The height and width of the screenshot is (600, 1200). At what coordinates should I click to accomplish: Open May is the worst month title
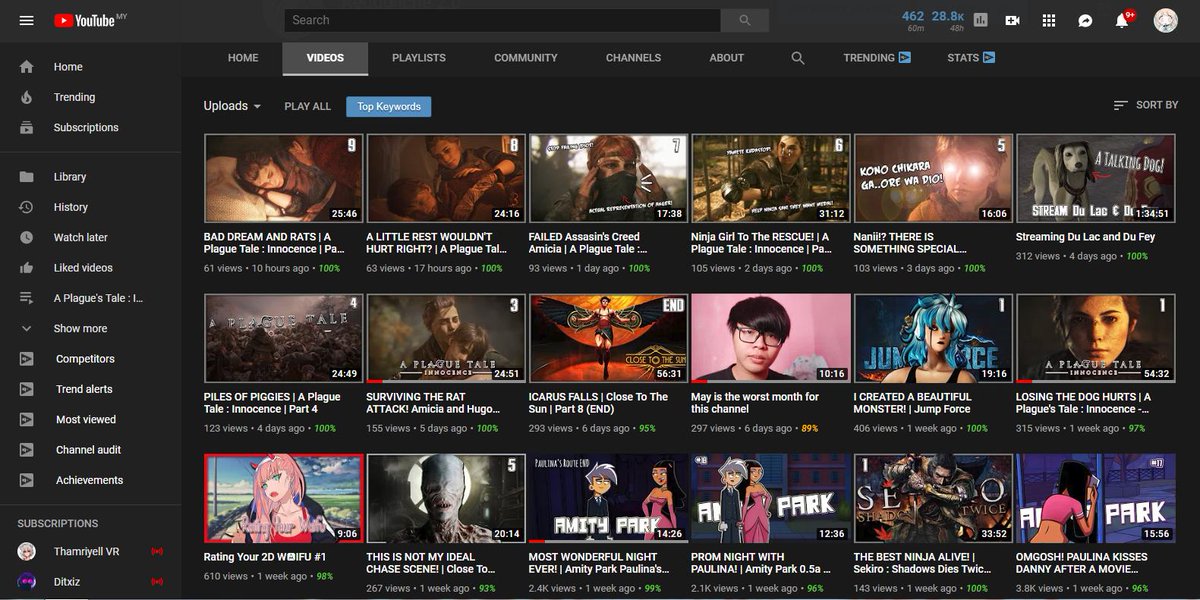(755, 403)
